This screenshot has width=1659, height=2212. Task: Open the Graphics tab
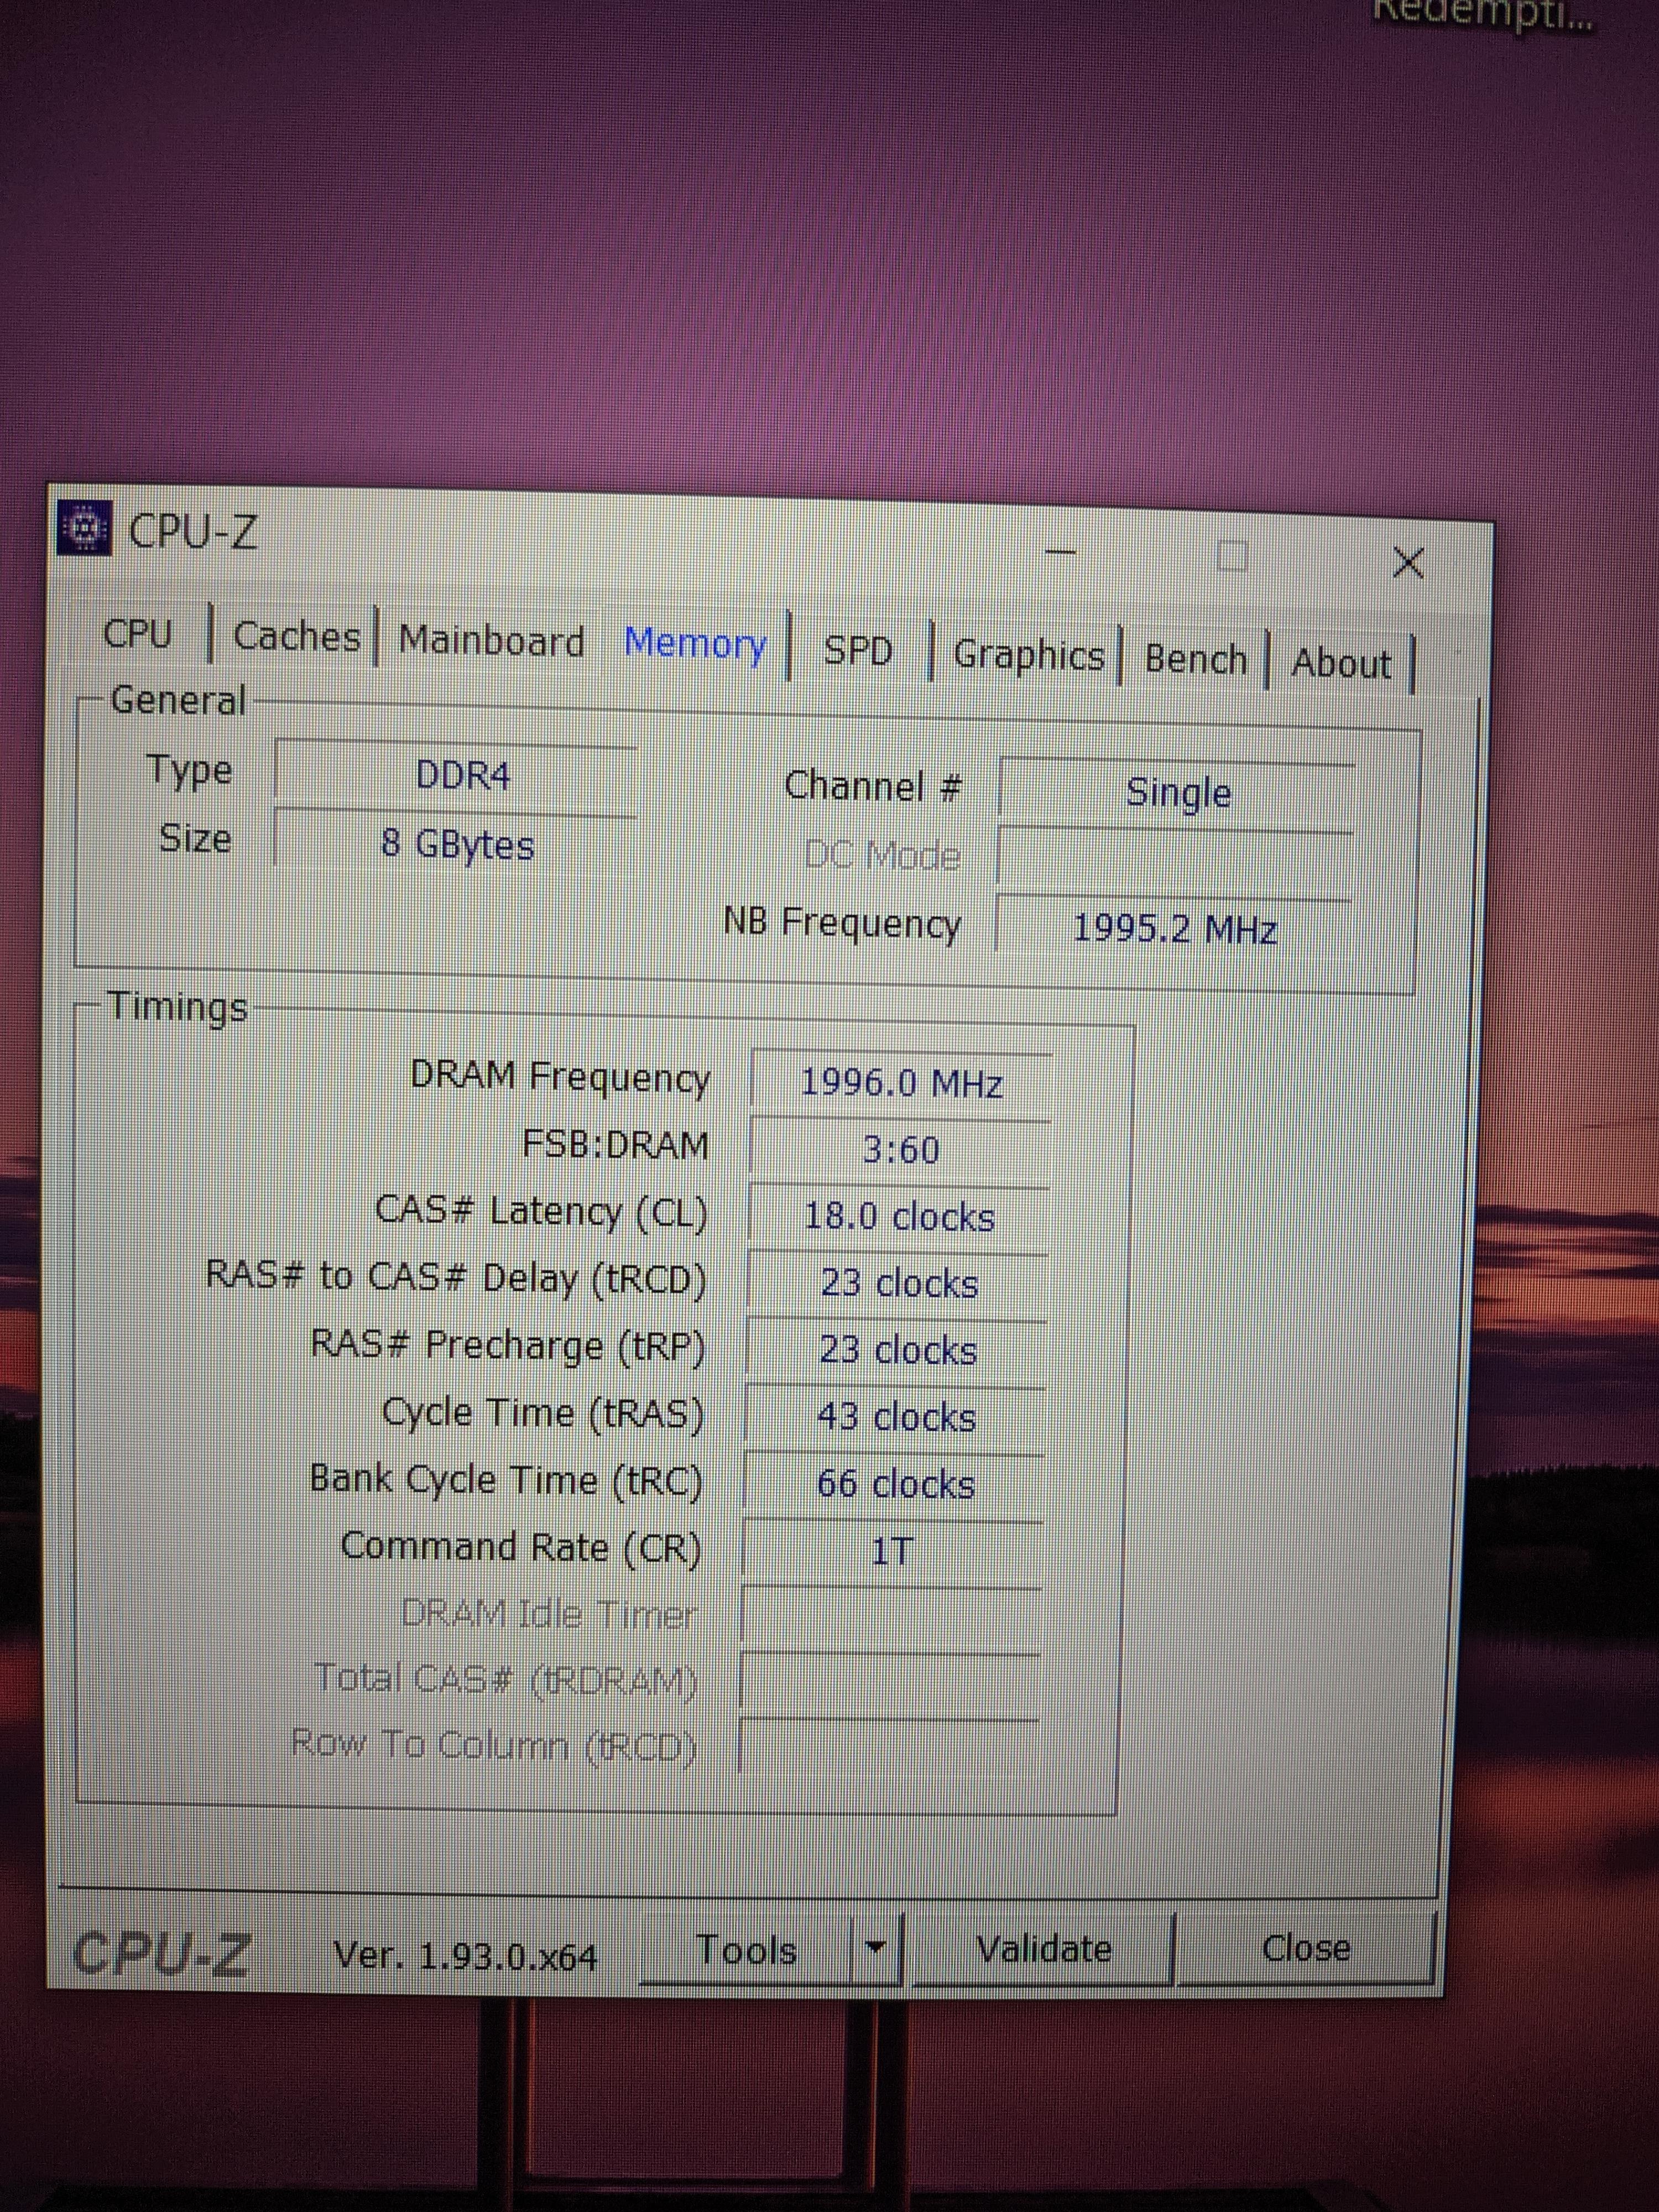[x=1028, y=655]
